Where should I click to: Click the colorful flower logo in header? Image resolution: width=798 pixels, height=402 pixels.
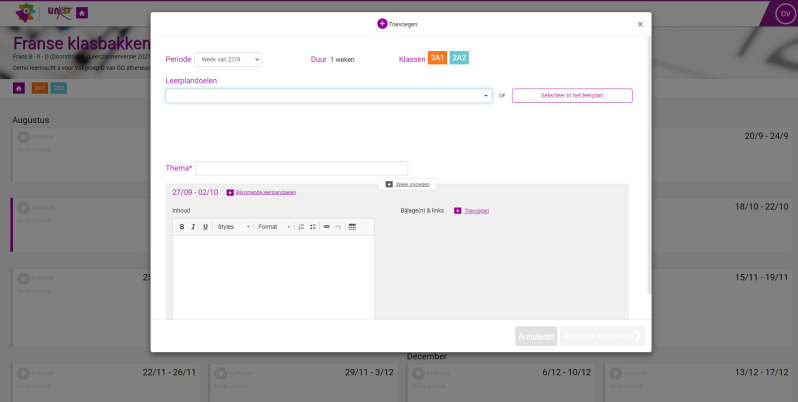point(25,13)
